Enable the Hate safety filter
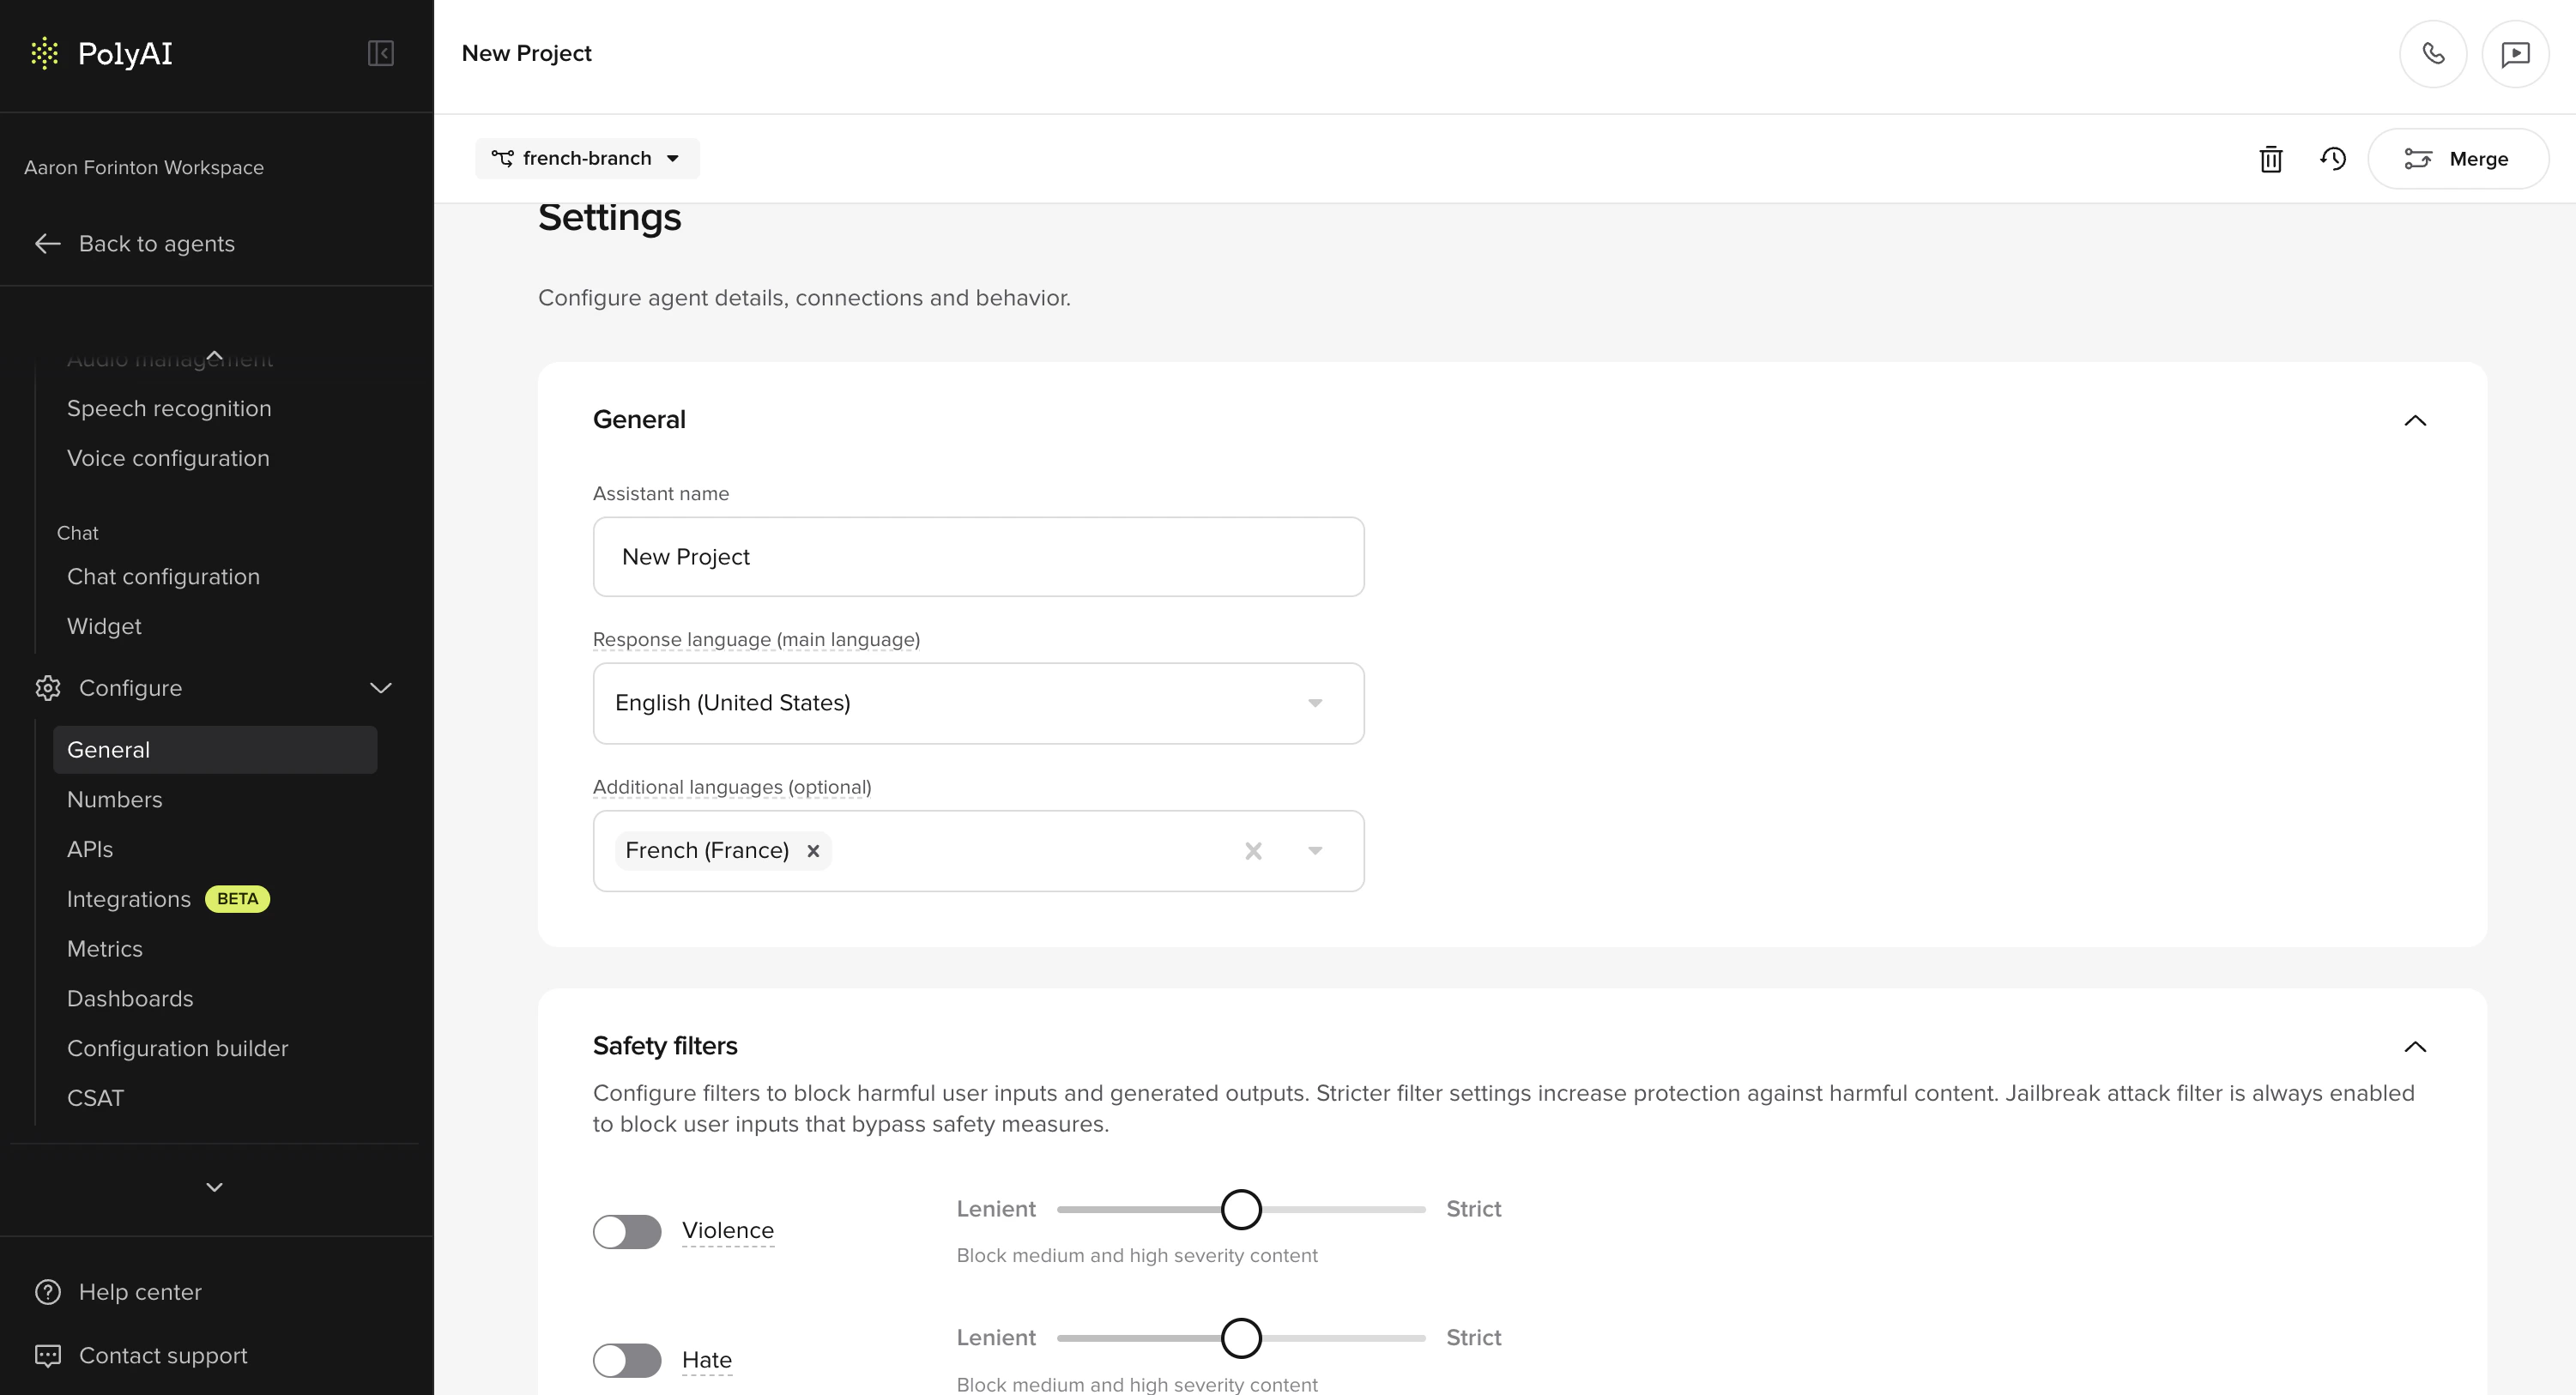This screenshot has height=1395, width=2576. click(x=626, y=1360)
